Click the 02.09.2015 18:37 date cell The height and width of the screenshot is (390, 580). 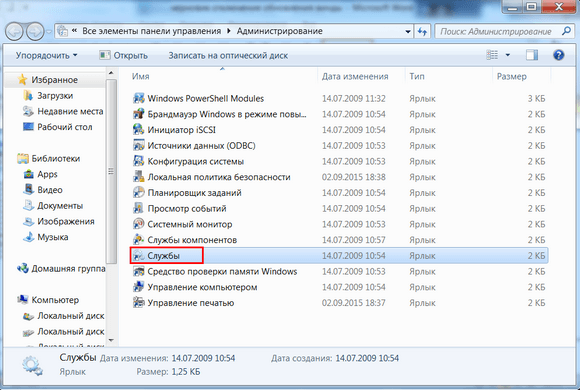click(354, 303)
